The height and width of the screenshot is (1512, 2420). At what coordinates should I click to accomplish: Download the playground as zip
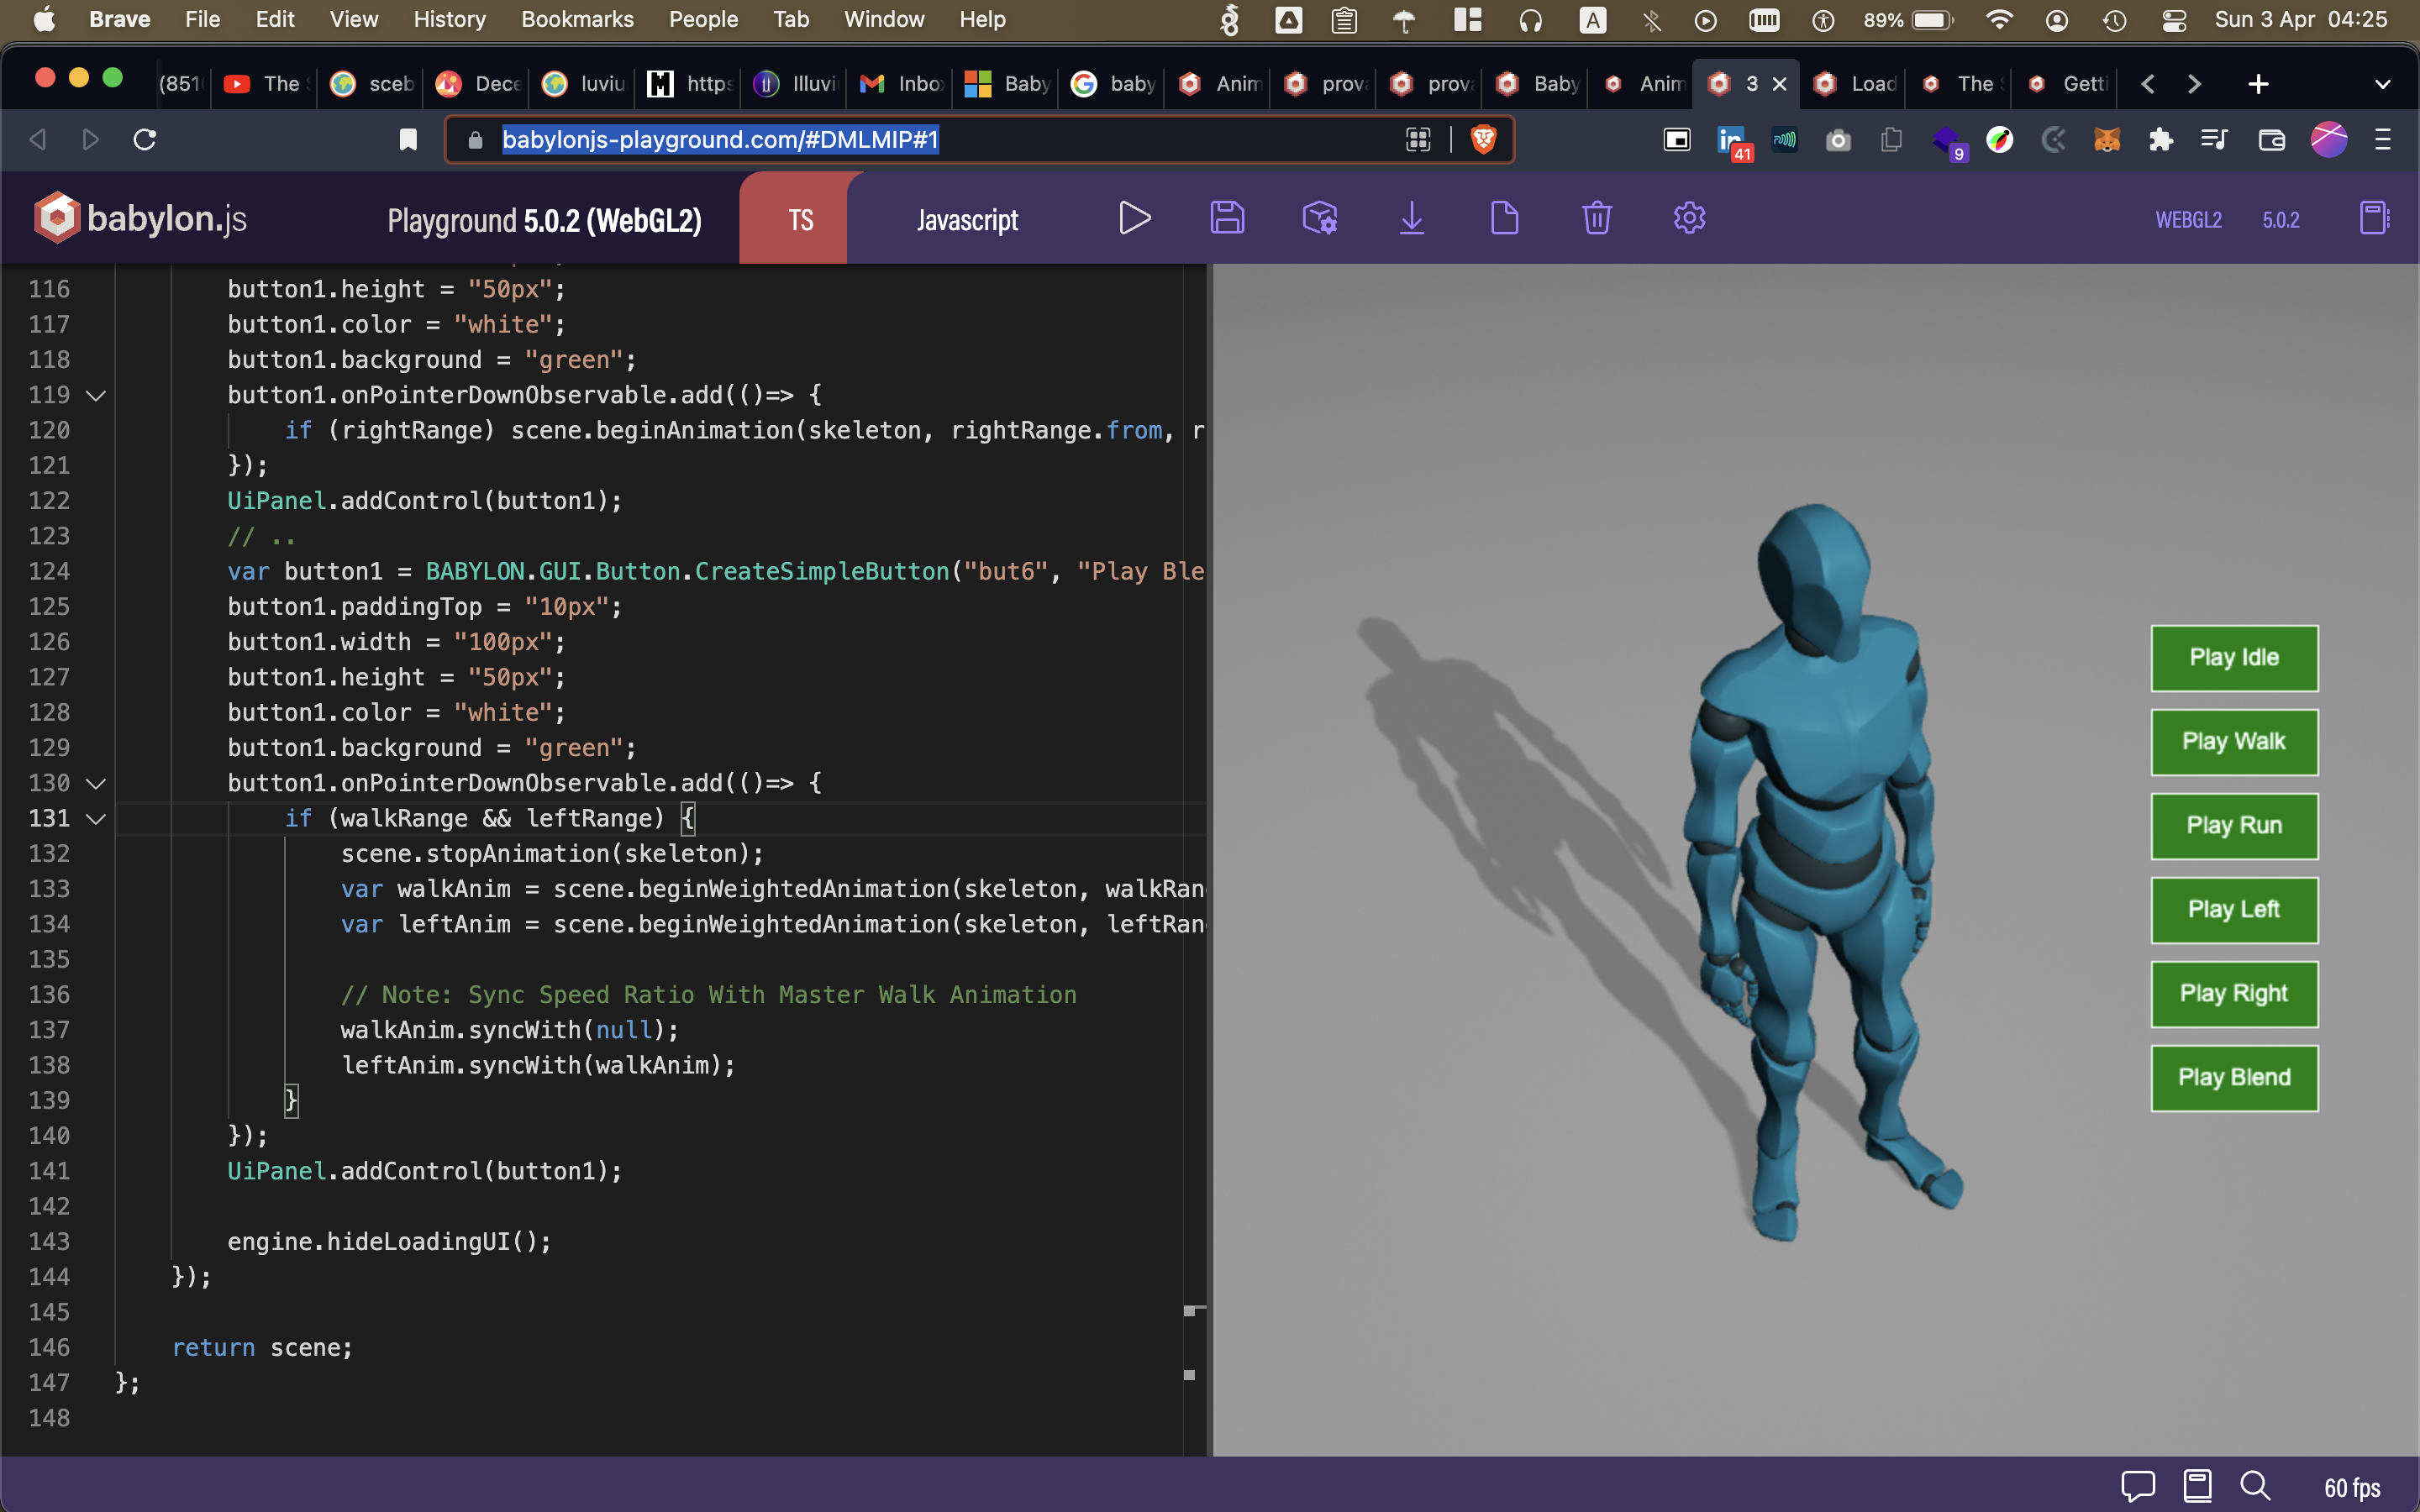pyautogui.click(x=1411, y=218)
